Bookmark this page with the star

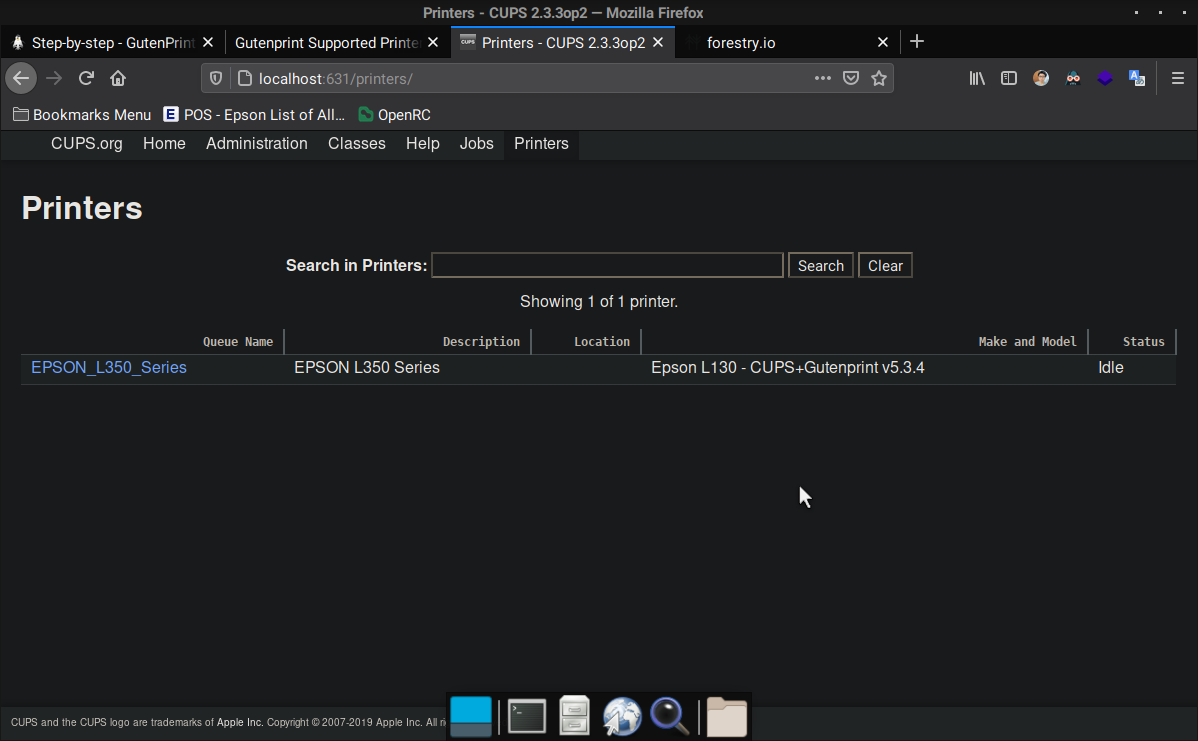click(879, 78)
